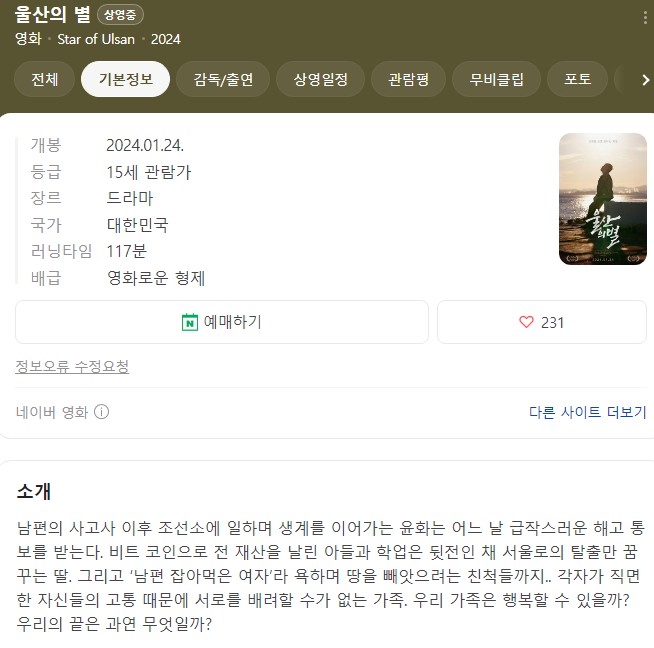The width and height of the screenshot is (654, 648).
Task: Open the 포토 tab
Action: [577, 79]
